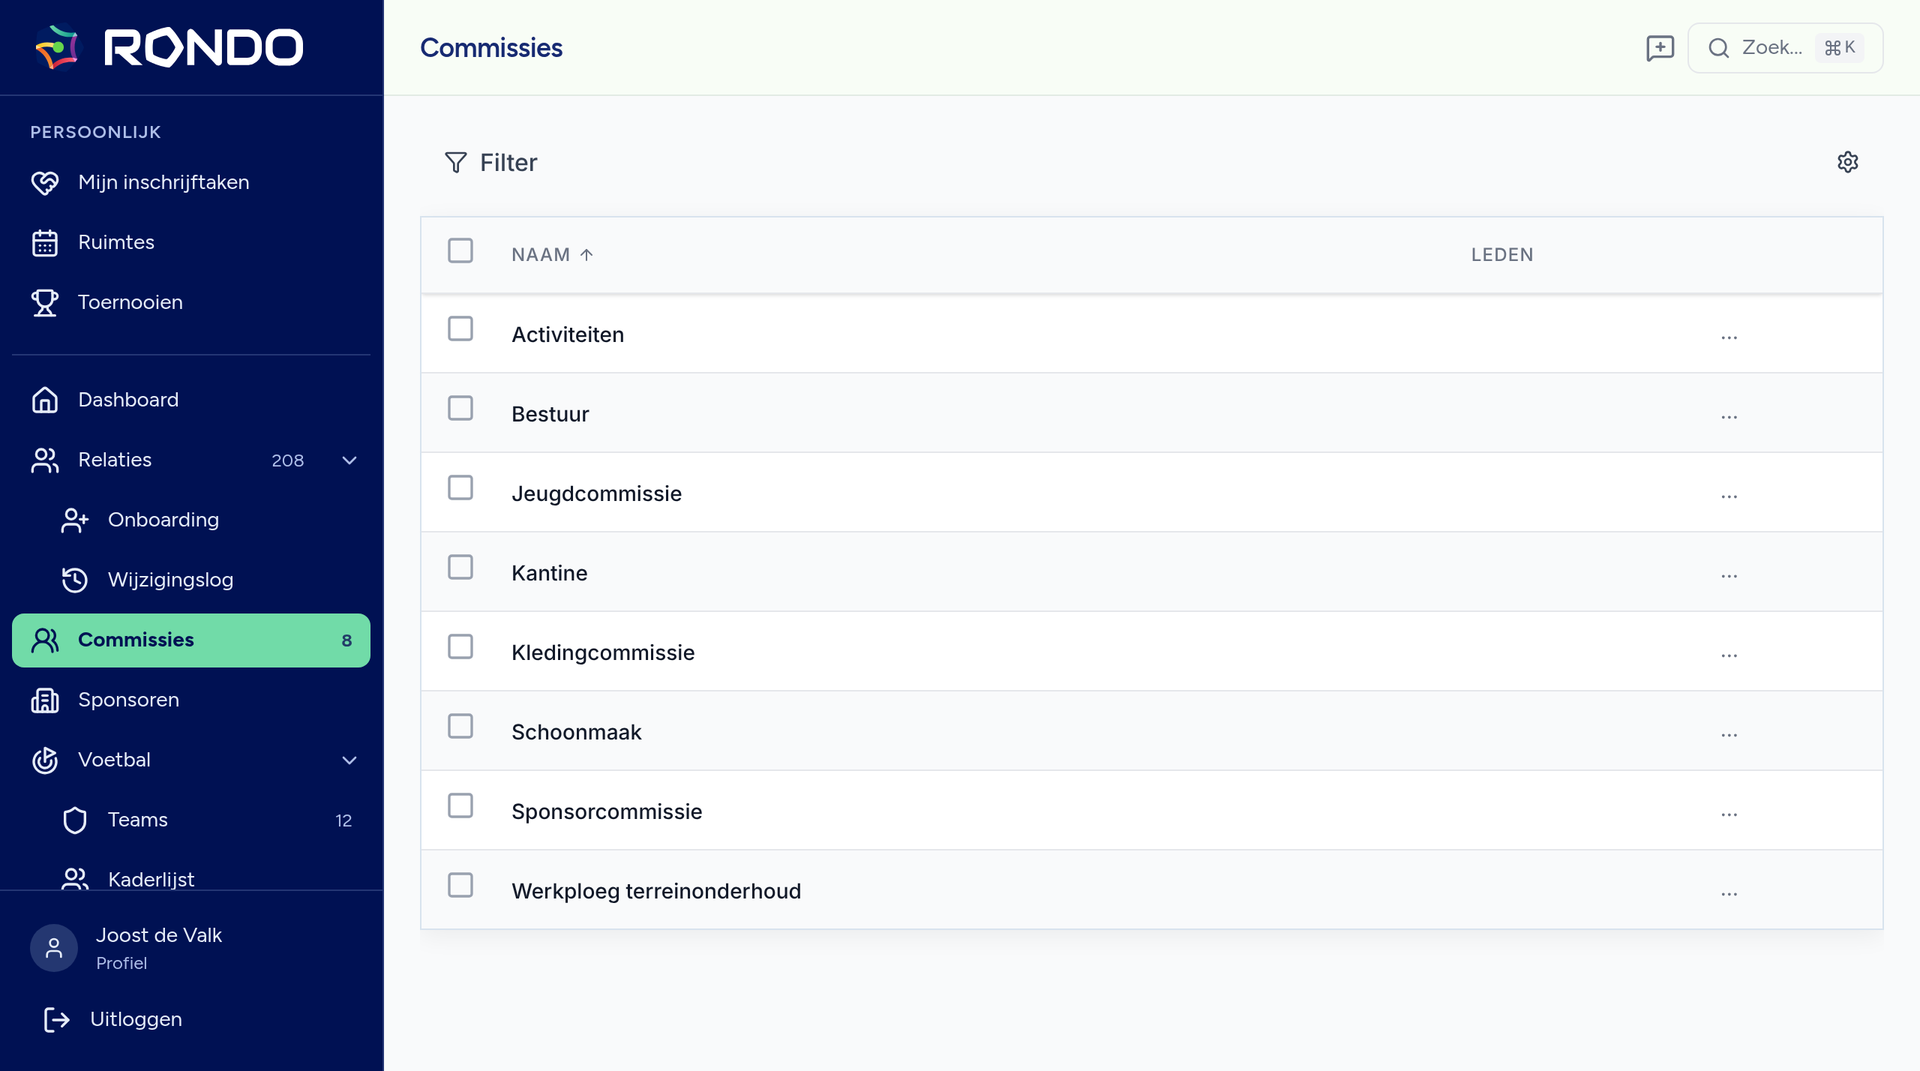Screen dimensions: 1920x1071
Task: Click the Toernooien trophy icon
Action: click(45, 302)
